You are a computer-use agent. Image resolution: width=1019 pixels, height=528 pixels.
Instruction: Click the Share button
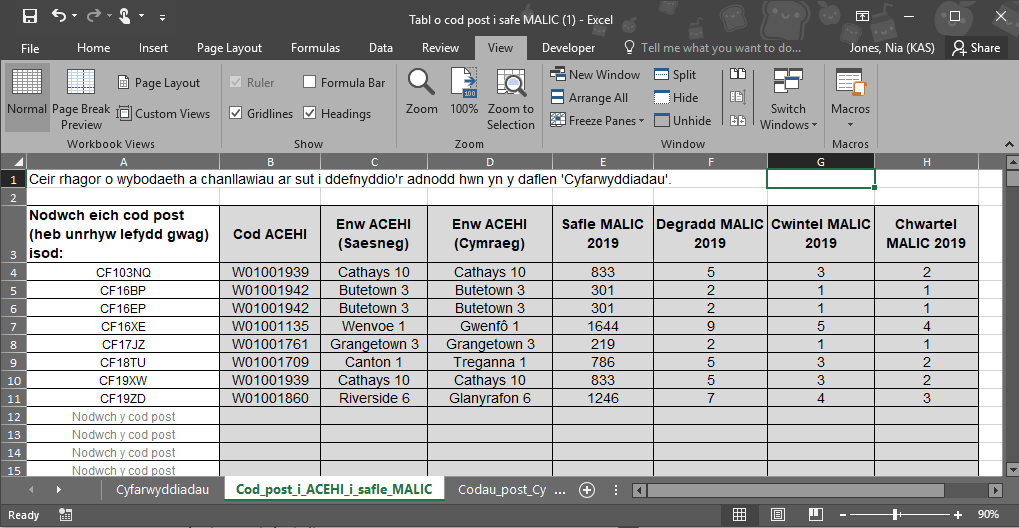pyautogui.click(x=976, y=48)
